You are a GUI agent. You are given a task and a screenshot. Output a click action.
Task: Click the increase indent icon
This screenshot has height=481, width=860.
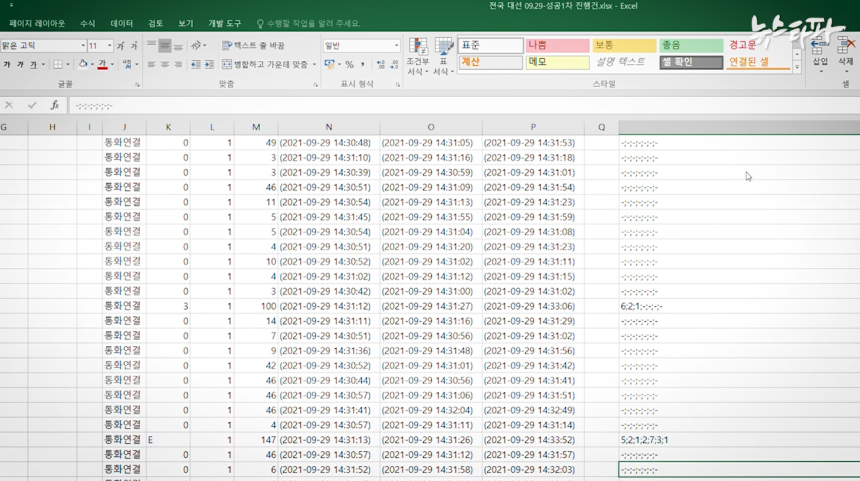click(209, 64)
